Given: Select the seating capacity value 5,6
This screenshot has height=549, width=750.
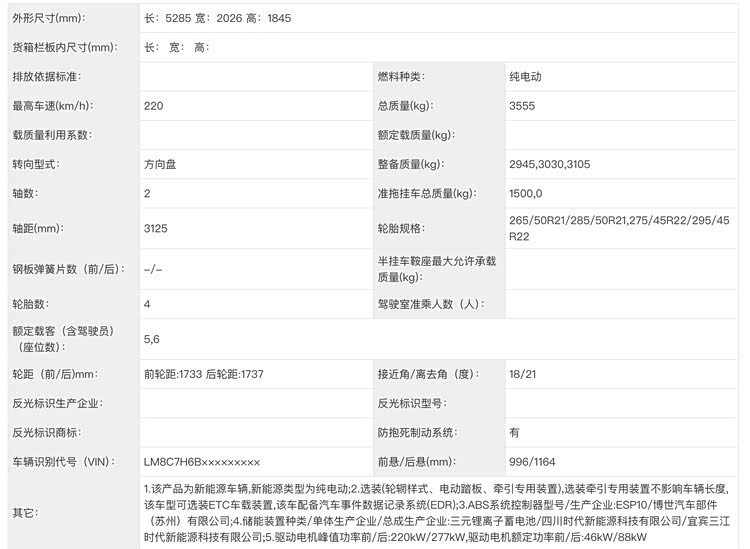Looking at the screenshot, I should pyautogui.click(x=152, y=339).
